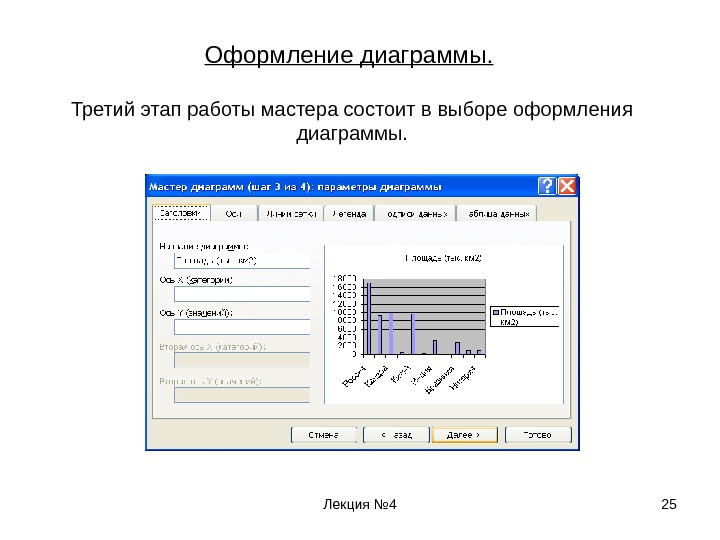Open the Линии сетки tab

pos(291,214)
